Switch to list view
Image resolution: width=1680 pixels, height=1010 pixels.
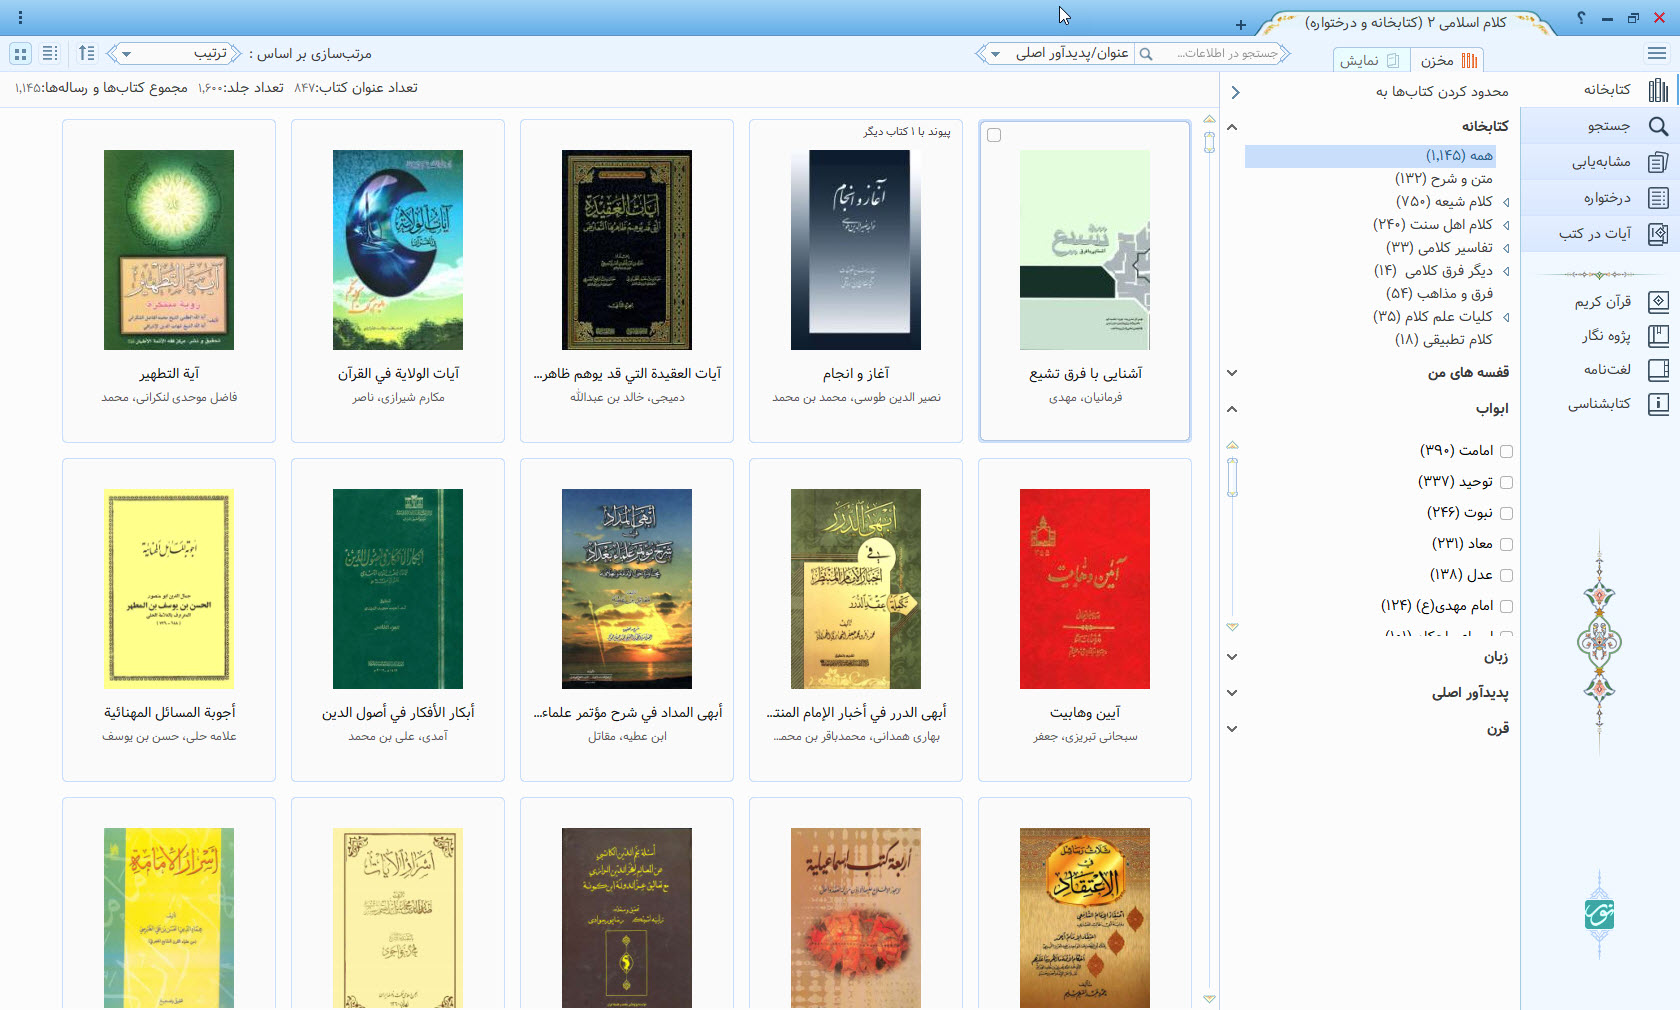tap(50, 53)
